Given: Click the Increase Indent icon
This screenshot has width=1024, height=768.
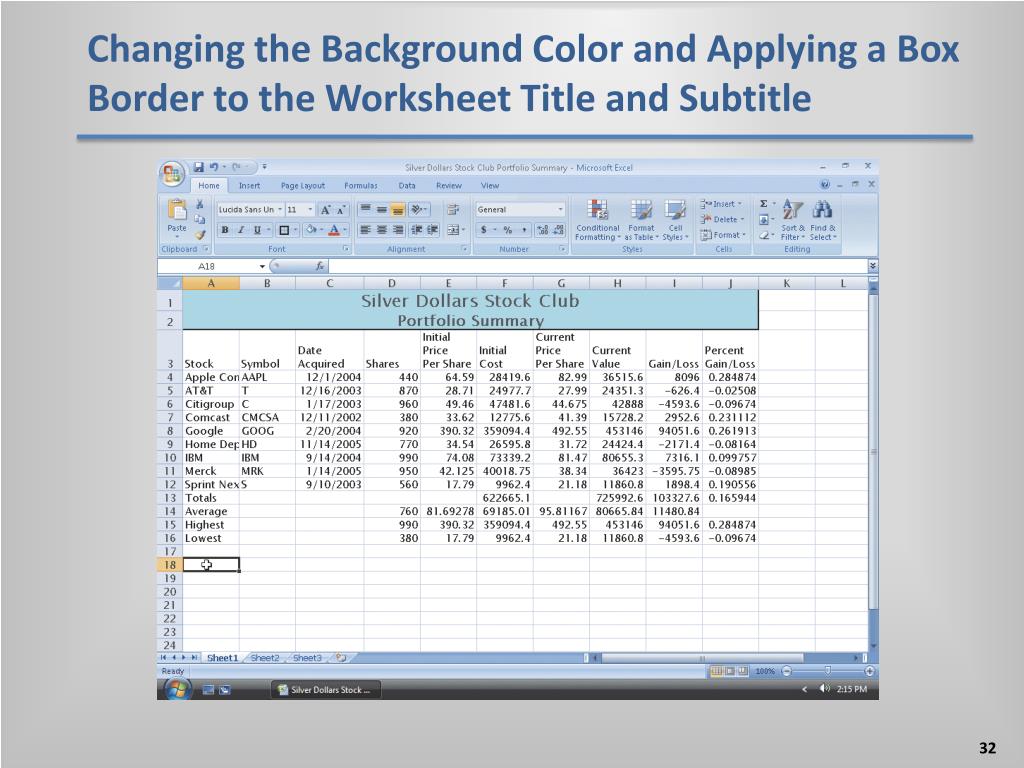Looking at the screenshot, I should point(432,230).
